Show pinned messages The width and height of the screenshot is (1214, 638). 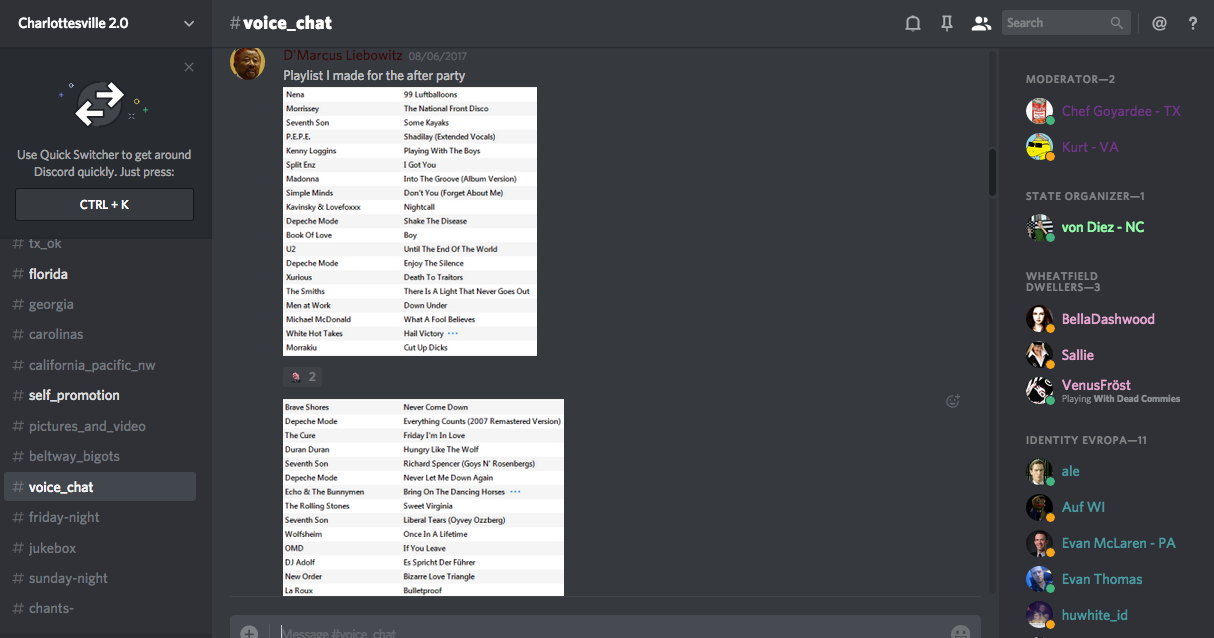[x=946, y=23]
